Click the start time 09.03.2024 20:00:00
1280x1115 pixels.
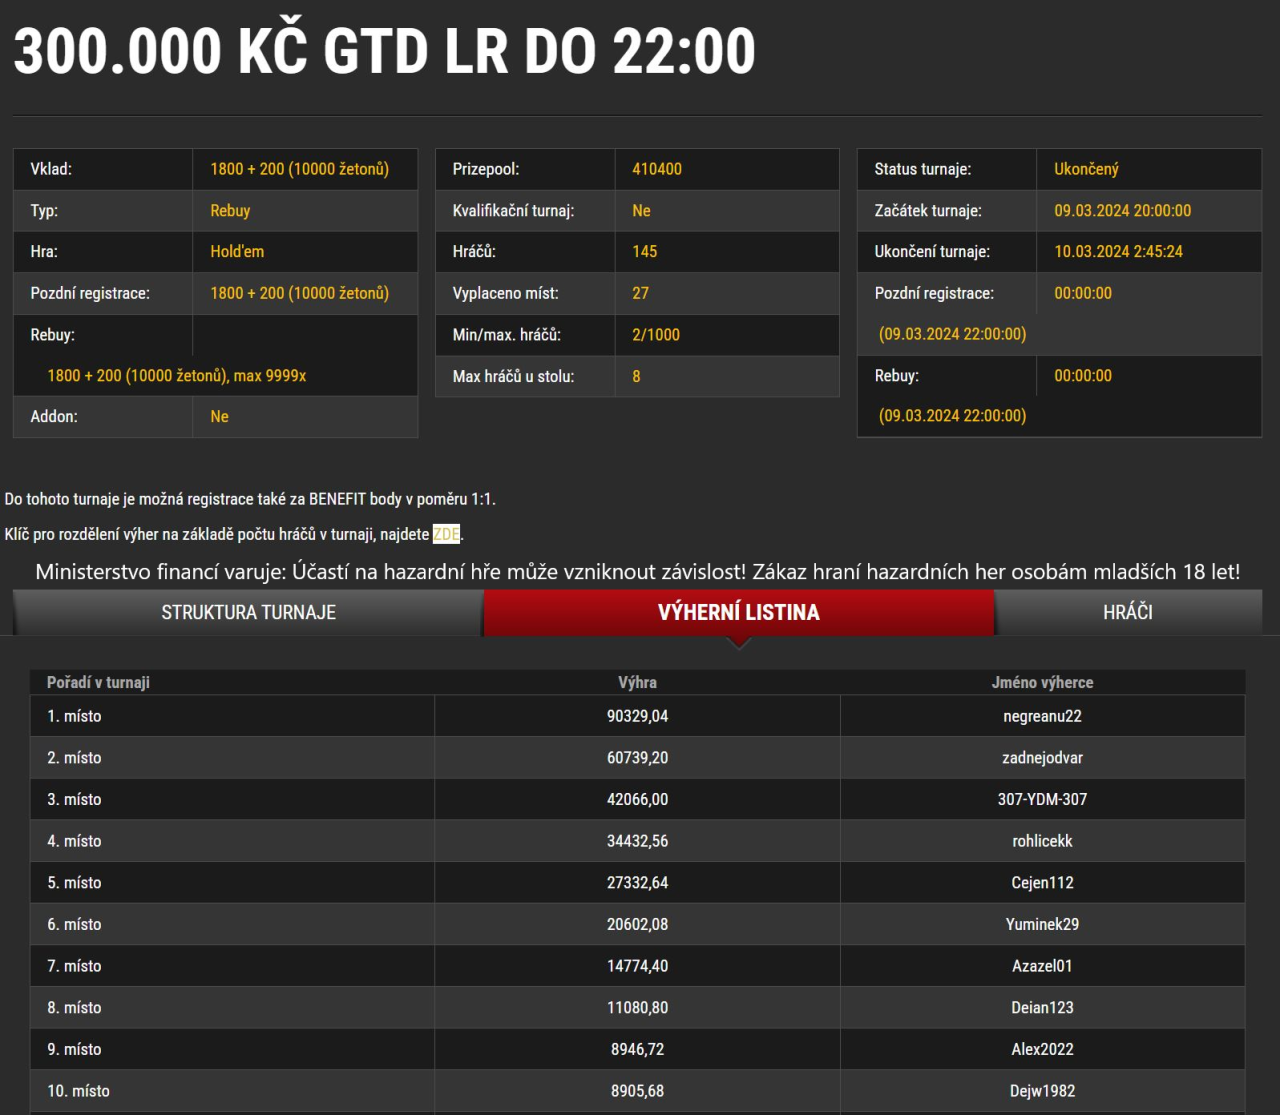(x=1122, y=211)
